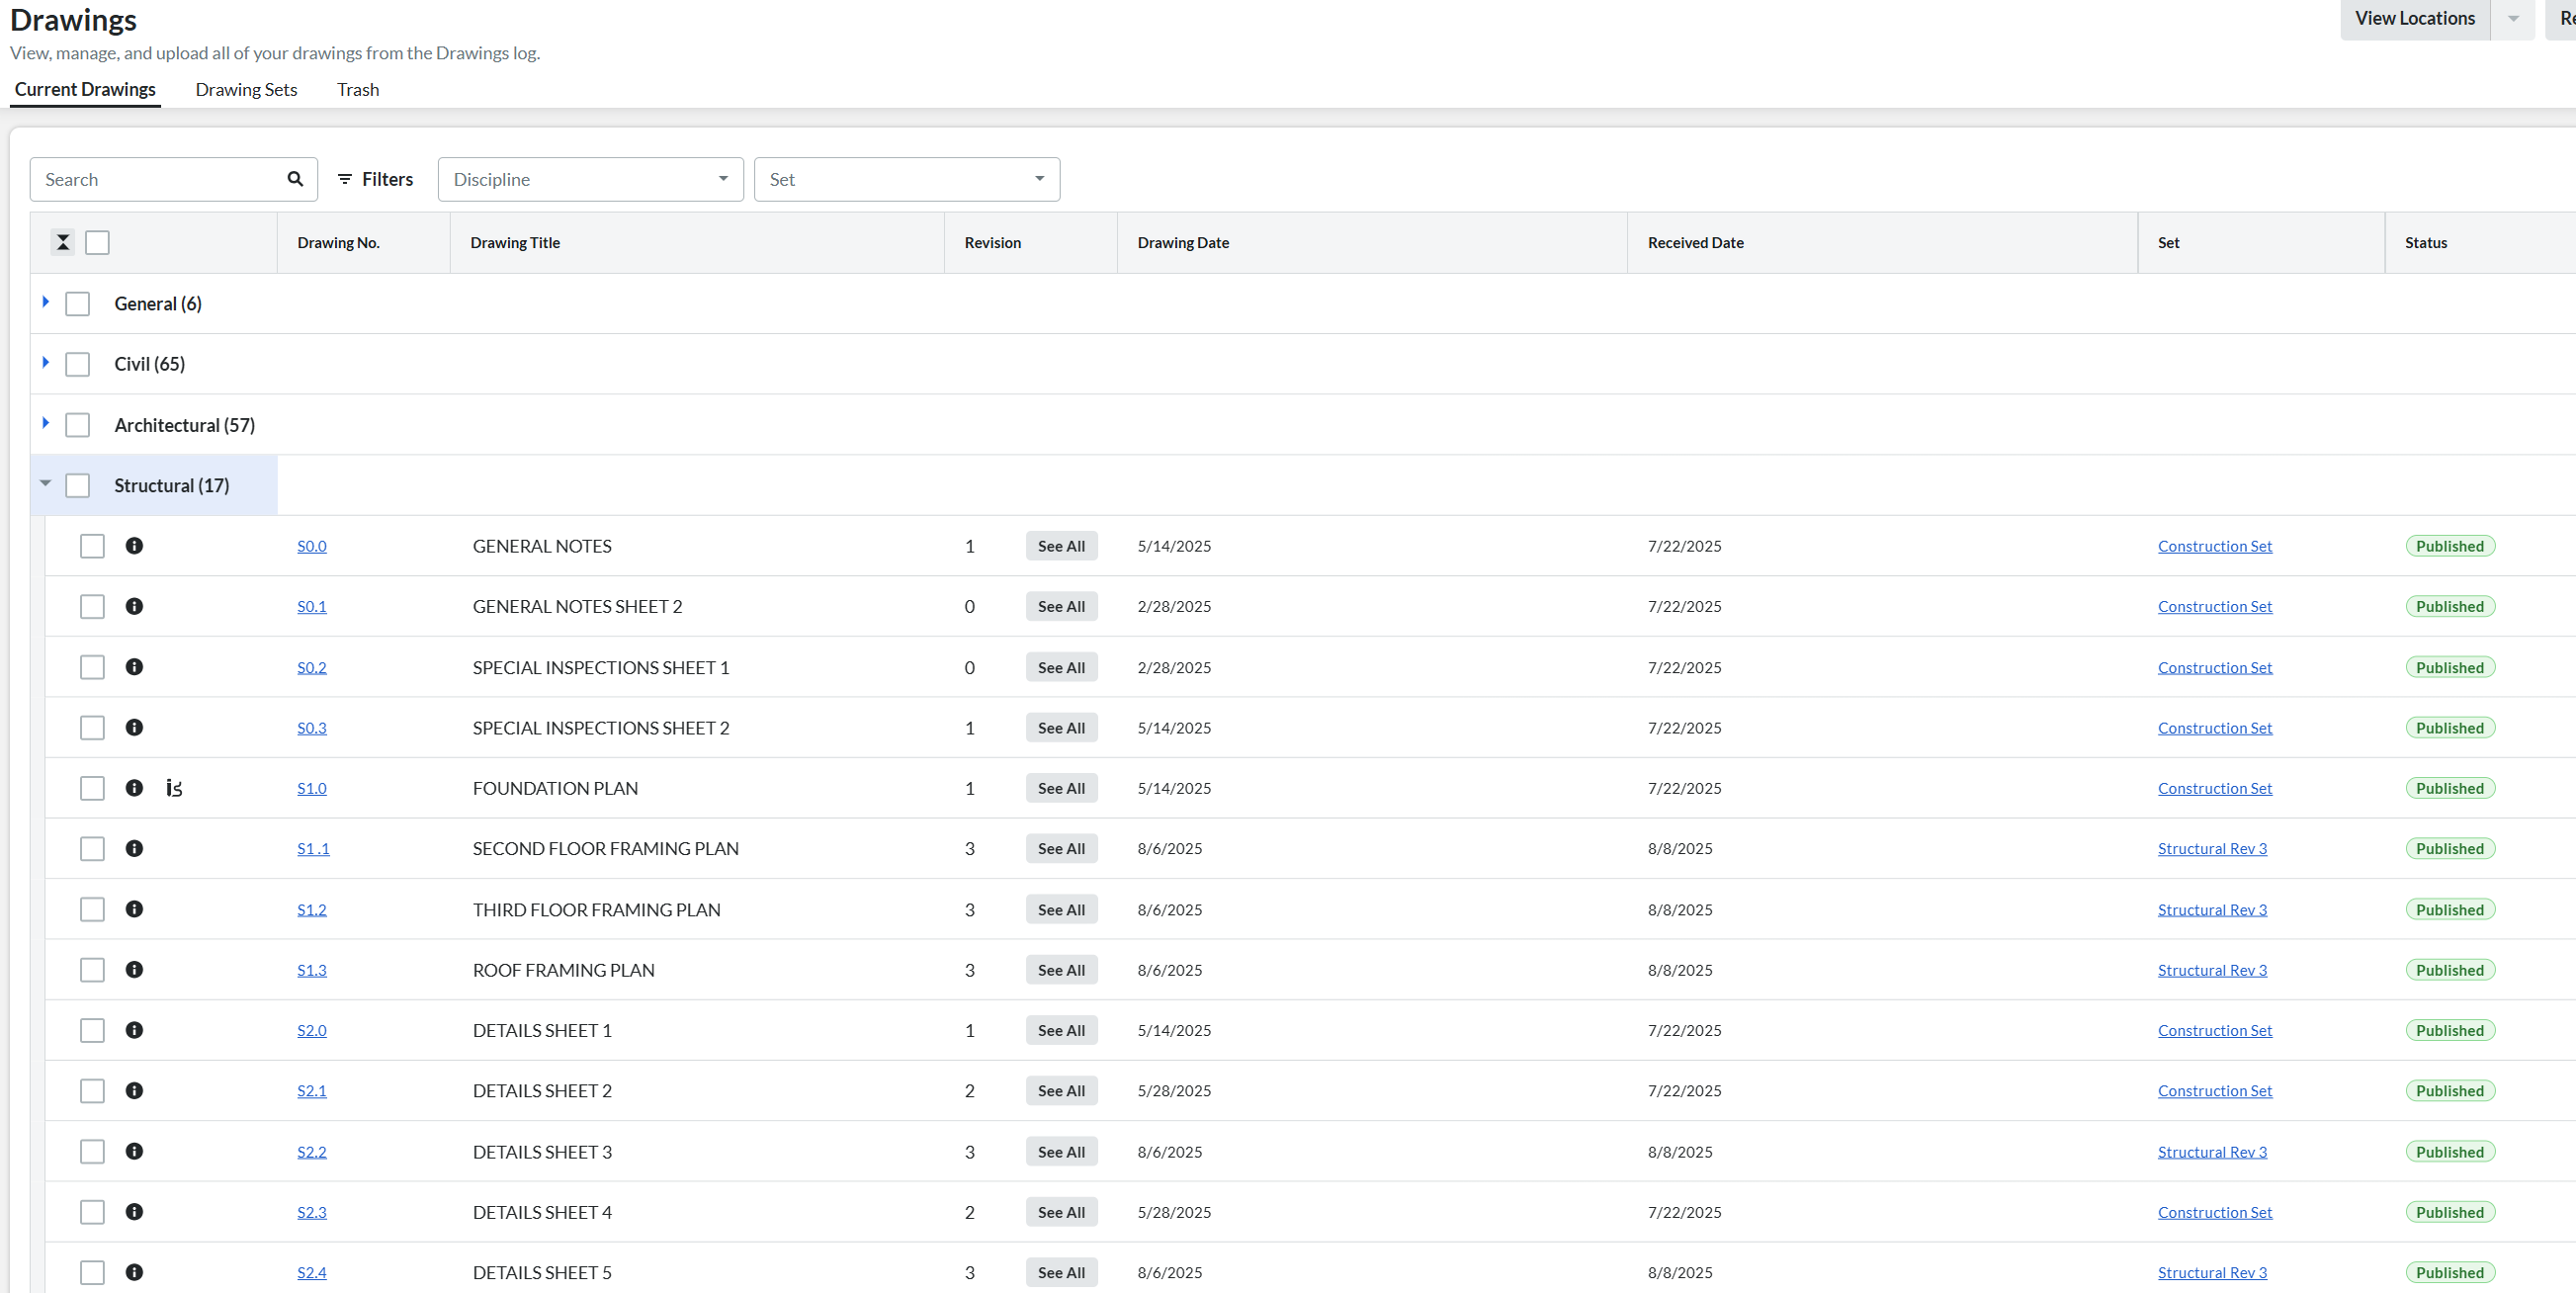The height and width of the screenshot is (1293, 2576).
Task: Collapse the Structural (17) group
Action: click(46, 484)
